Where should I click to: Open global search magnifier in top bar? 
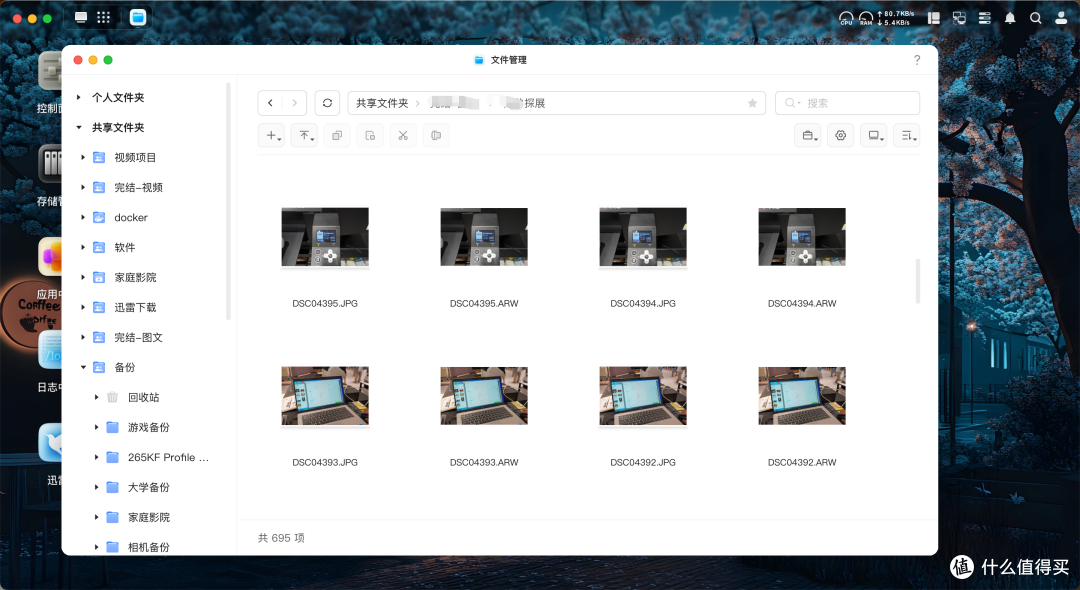coord(1035,19)
